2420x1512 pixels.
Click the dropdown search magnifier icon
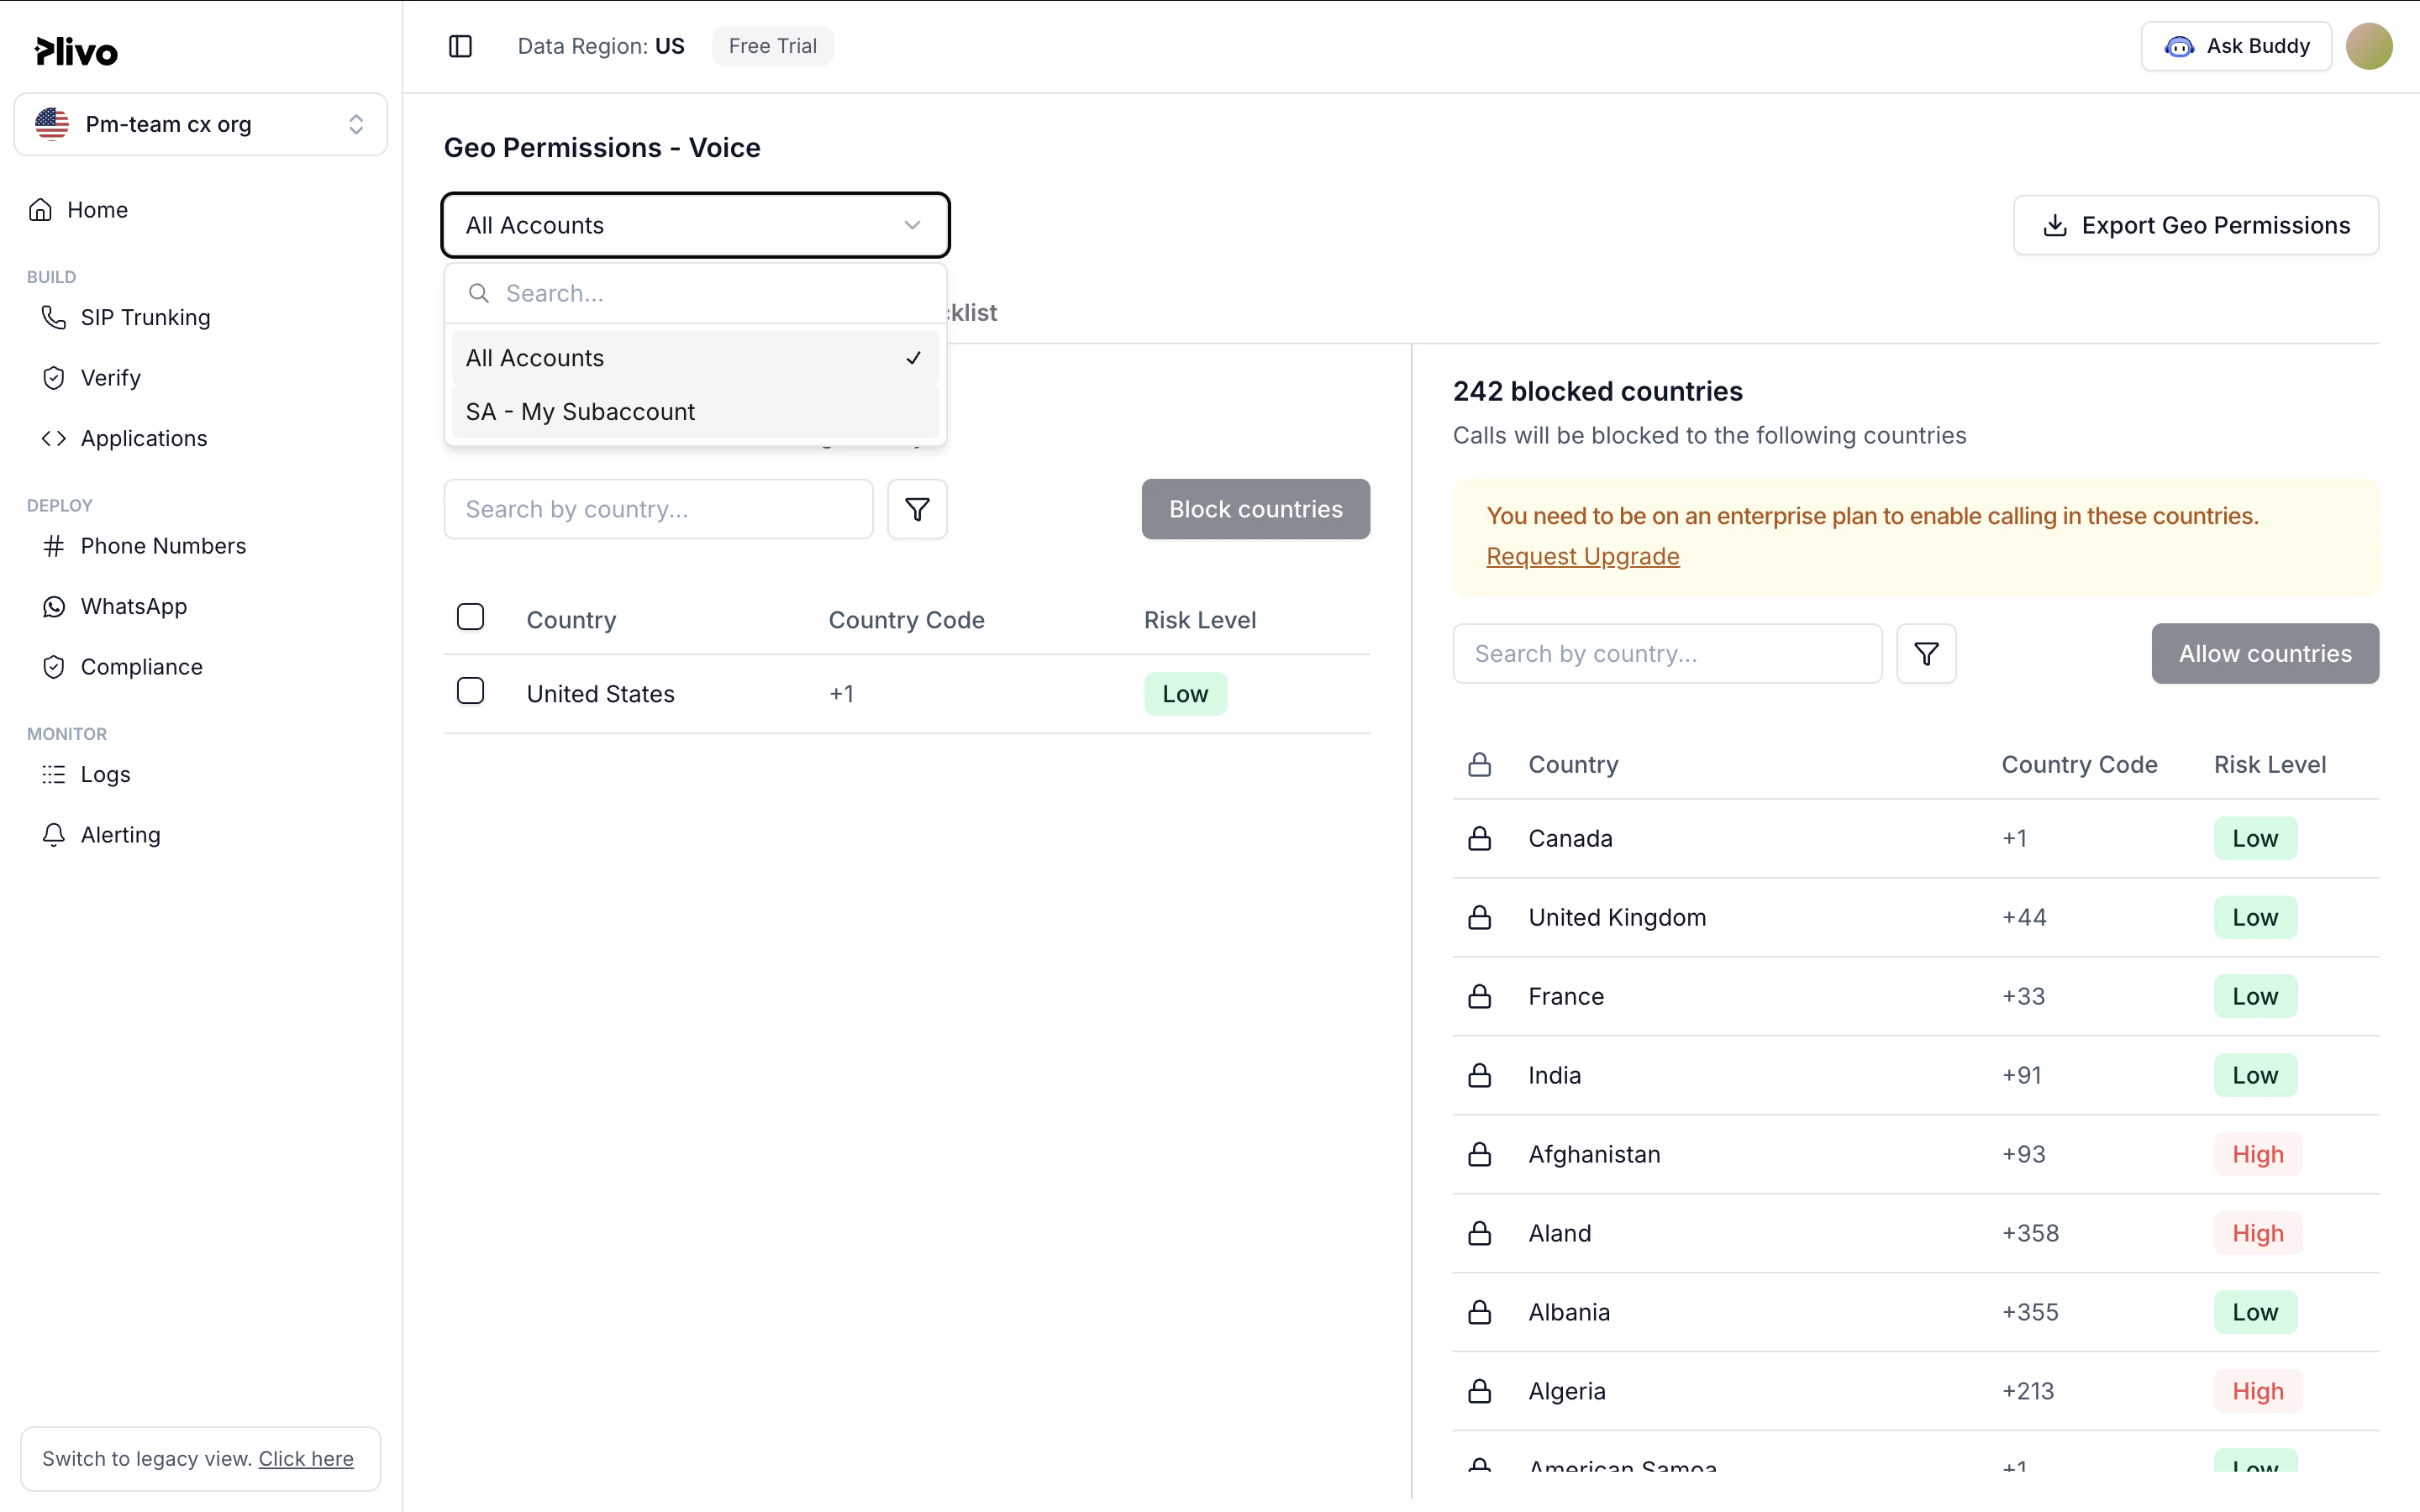479,293
